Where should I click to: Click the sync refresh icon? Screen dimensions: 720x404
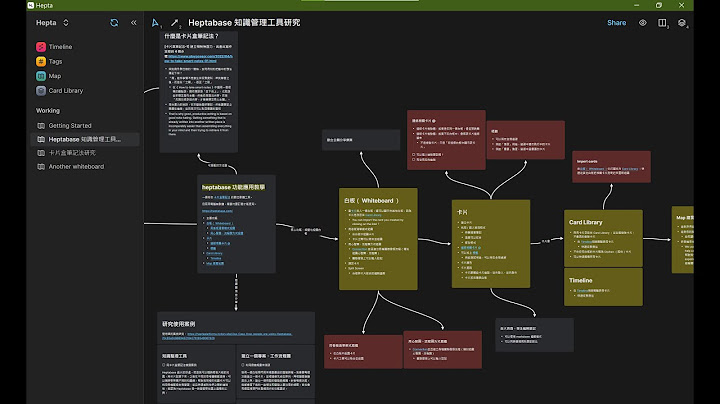[x=114, y=22]
